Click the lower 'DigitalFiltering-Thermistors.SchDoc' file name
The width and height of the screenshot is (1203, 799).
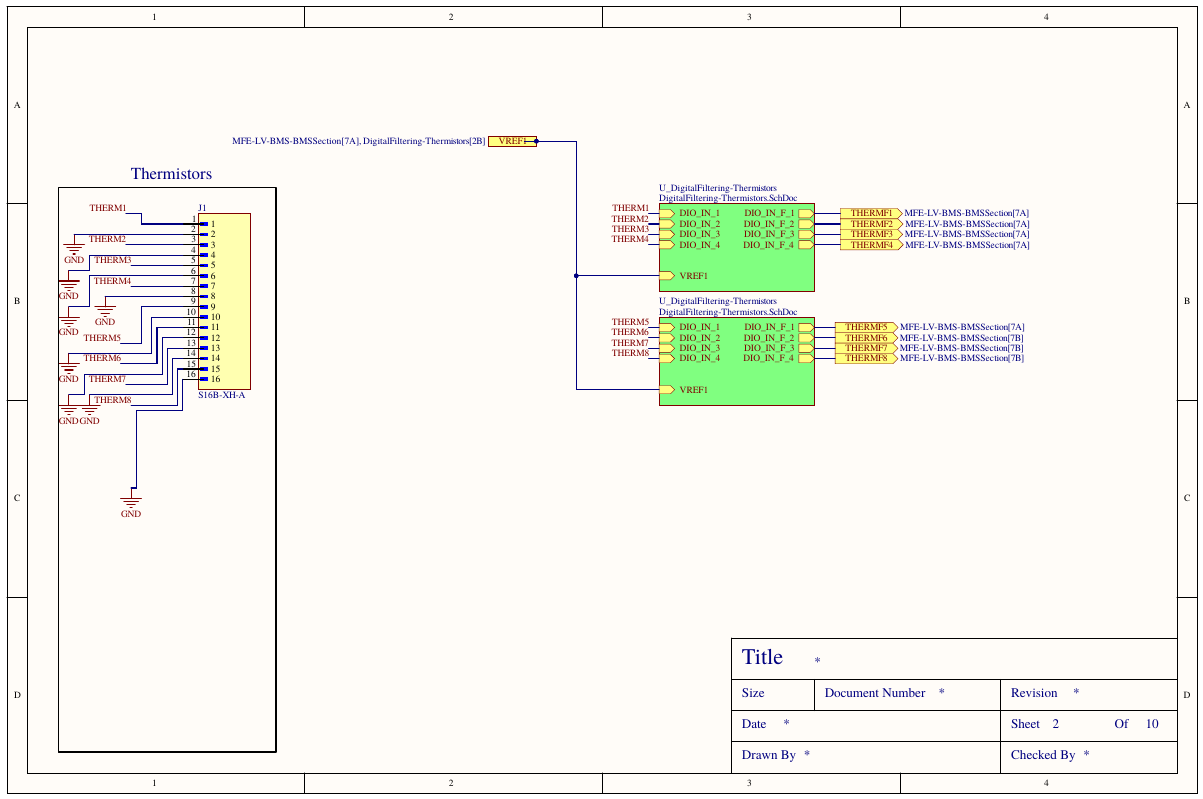[727, 312]
